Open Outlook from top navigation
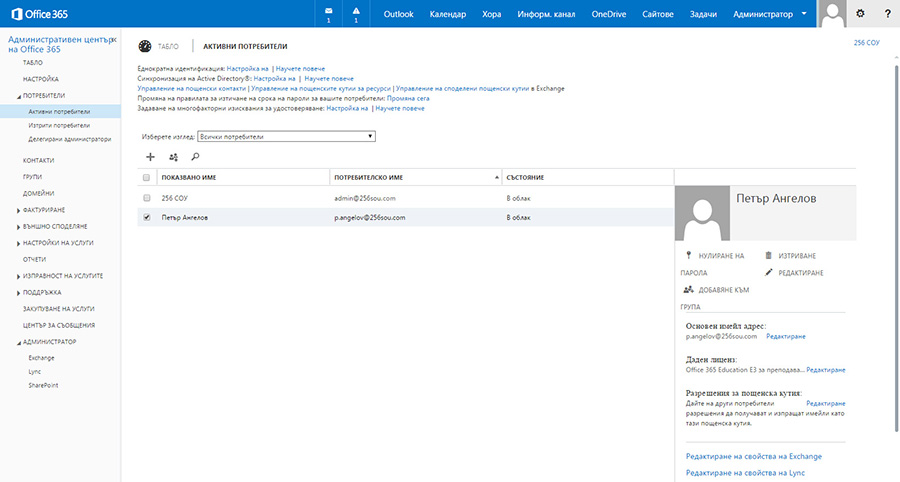The image size is (900, 482). click(x=398, y=14)
